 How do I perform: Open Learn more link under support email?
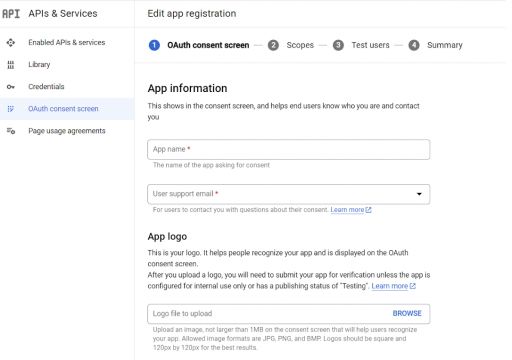click(351, 210)
